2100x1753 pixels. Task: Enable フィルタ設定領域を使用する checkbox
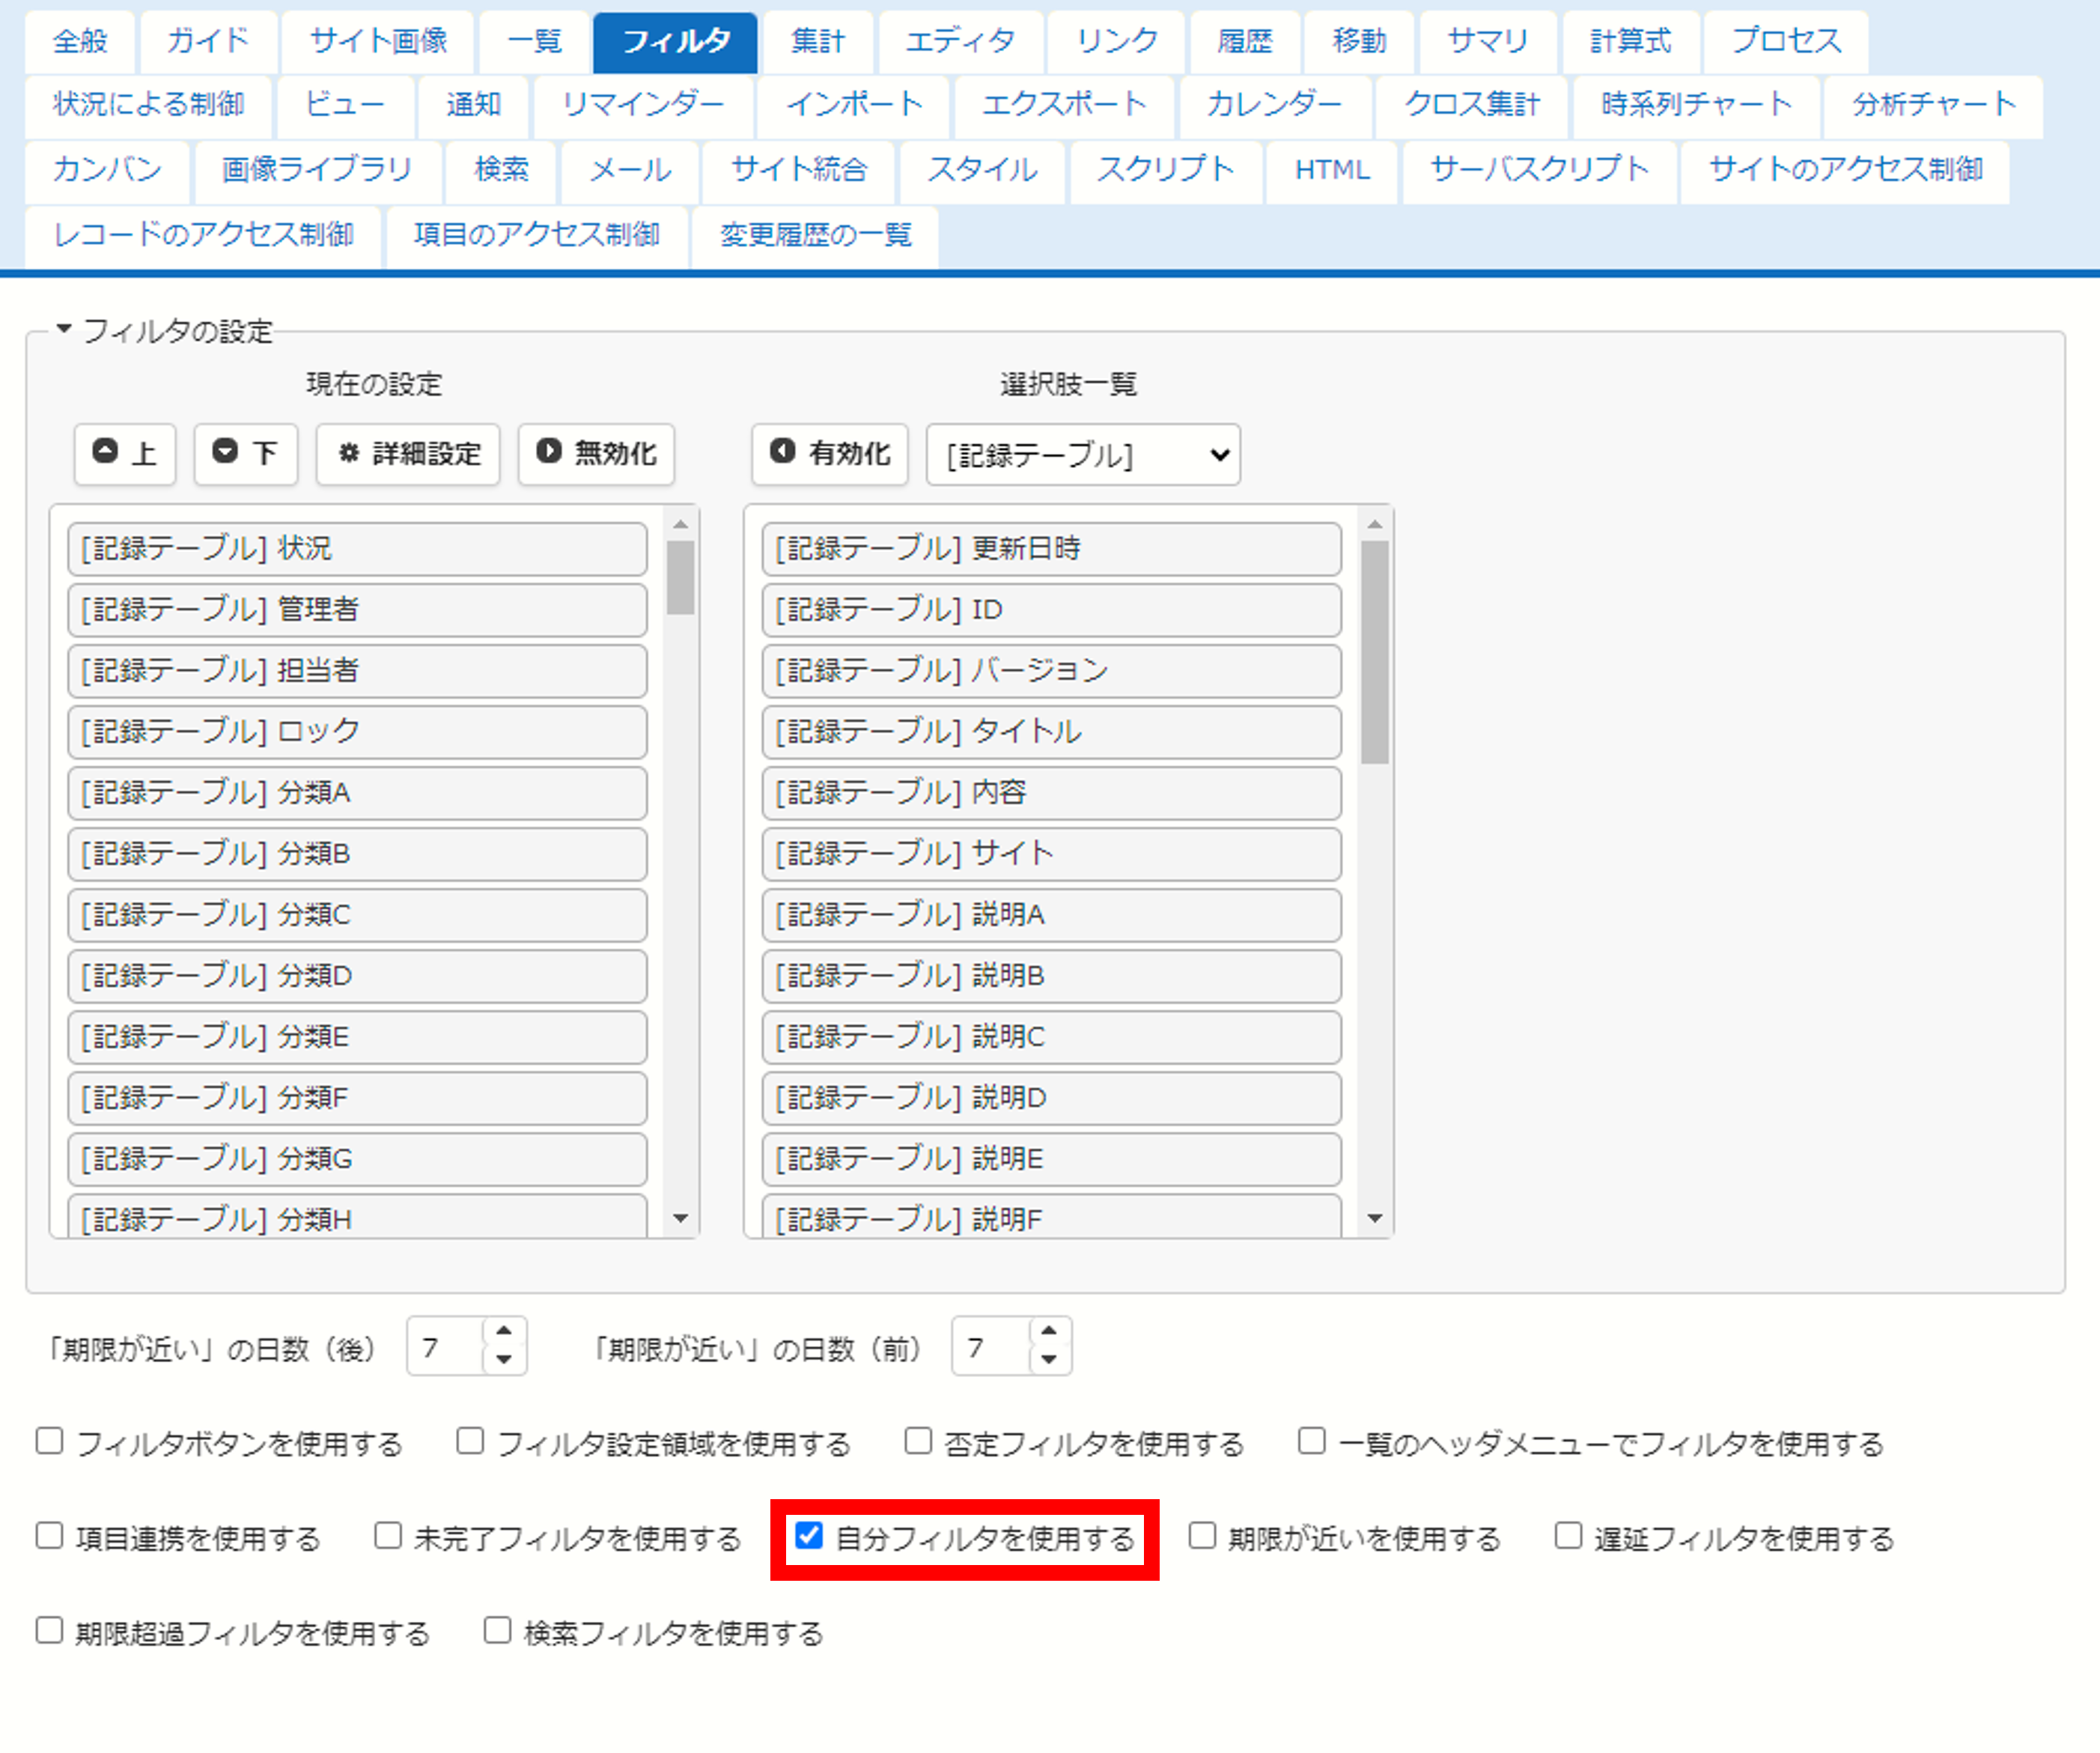(470, 1441)
